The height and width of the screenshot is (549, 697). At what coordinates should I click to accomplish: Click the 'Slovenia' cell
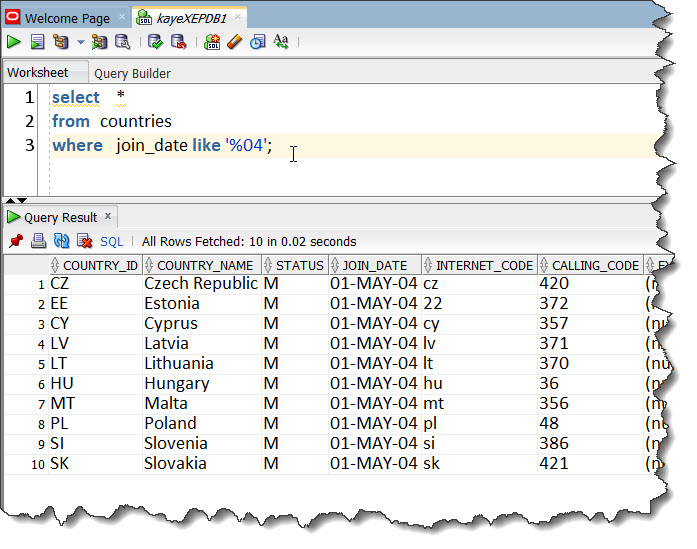[x=201, y=444]
